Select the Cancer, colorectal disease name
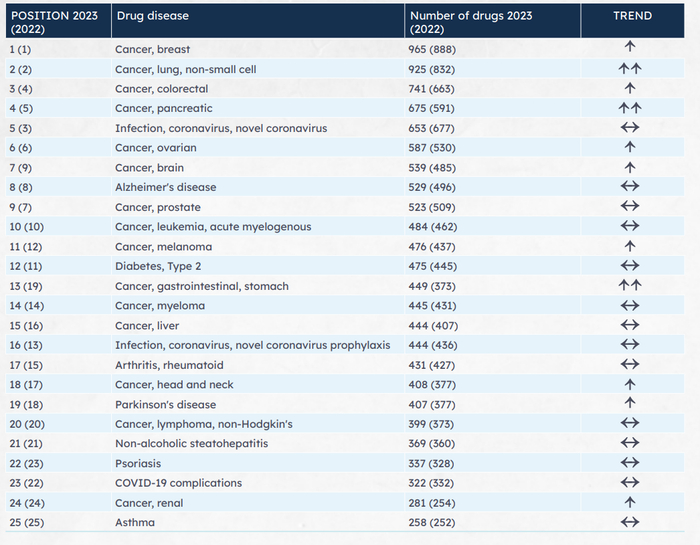Image resolution: width=700 pixels, height=545 pixels. (162, 89)
